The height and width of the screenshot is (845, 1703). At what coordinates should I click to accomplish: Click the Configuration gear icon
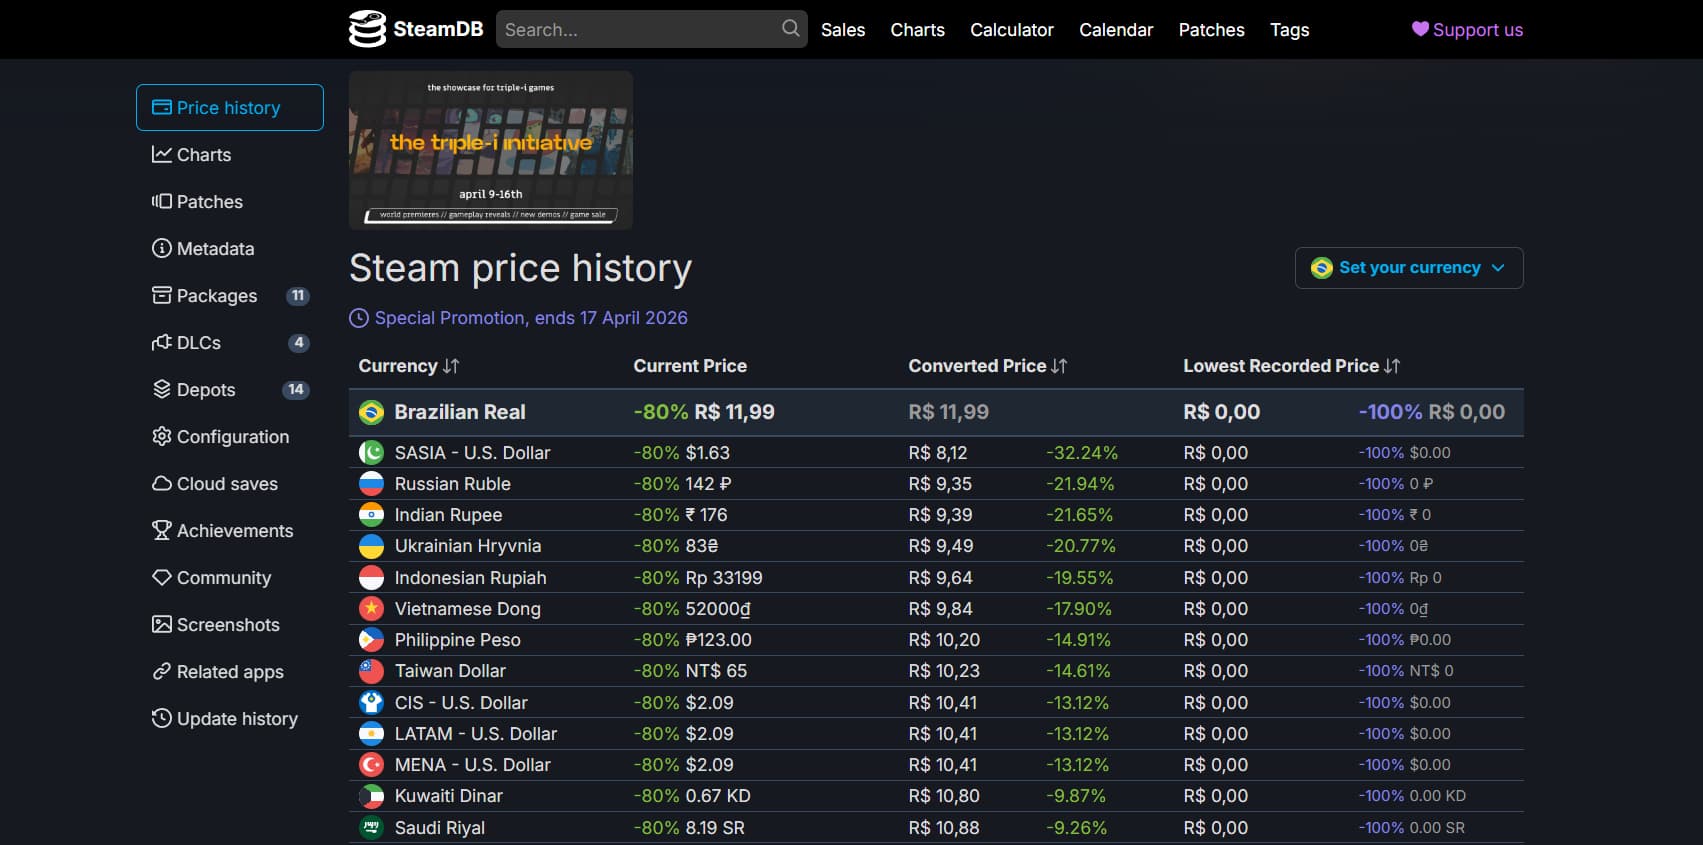pyautogui.click(x=161, y=436)
